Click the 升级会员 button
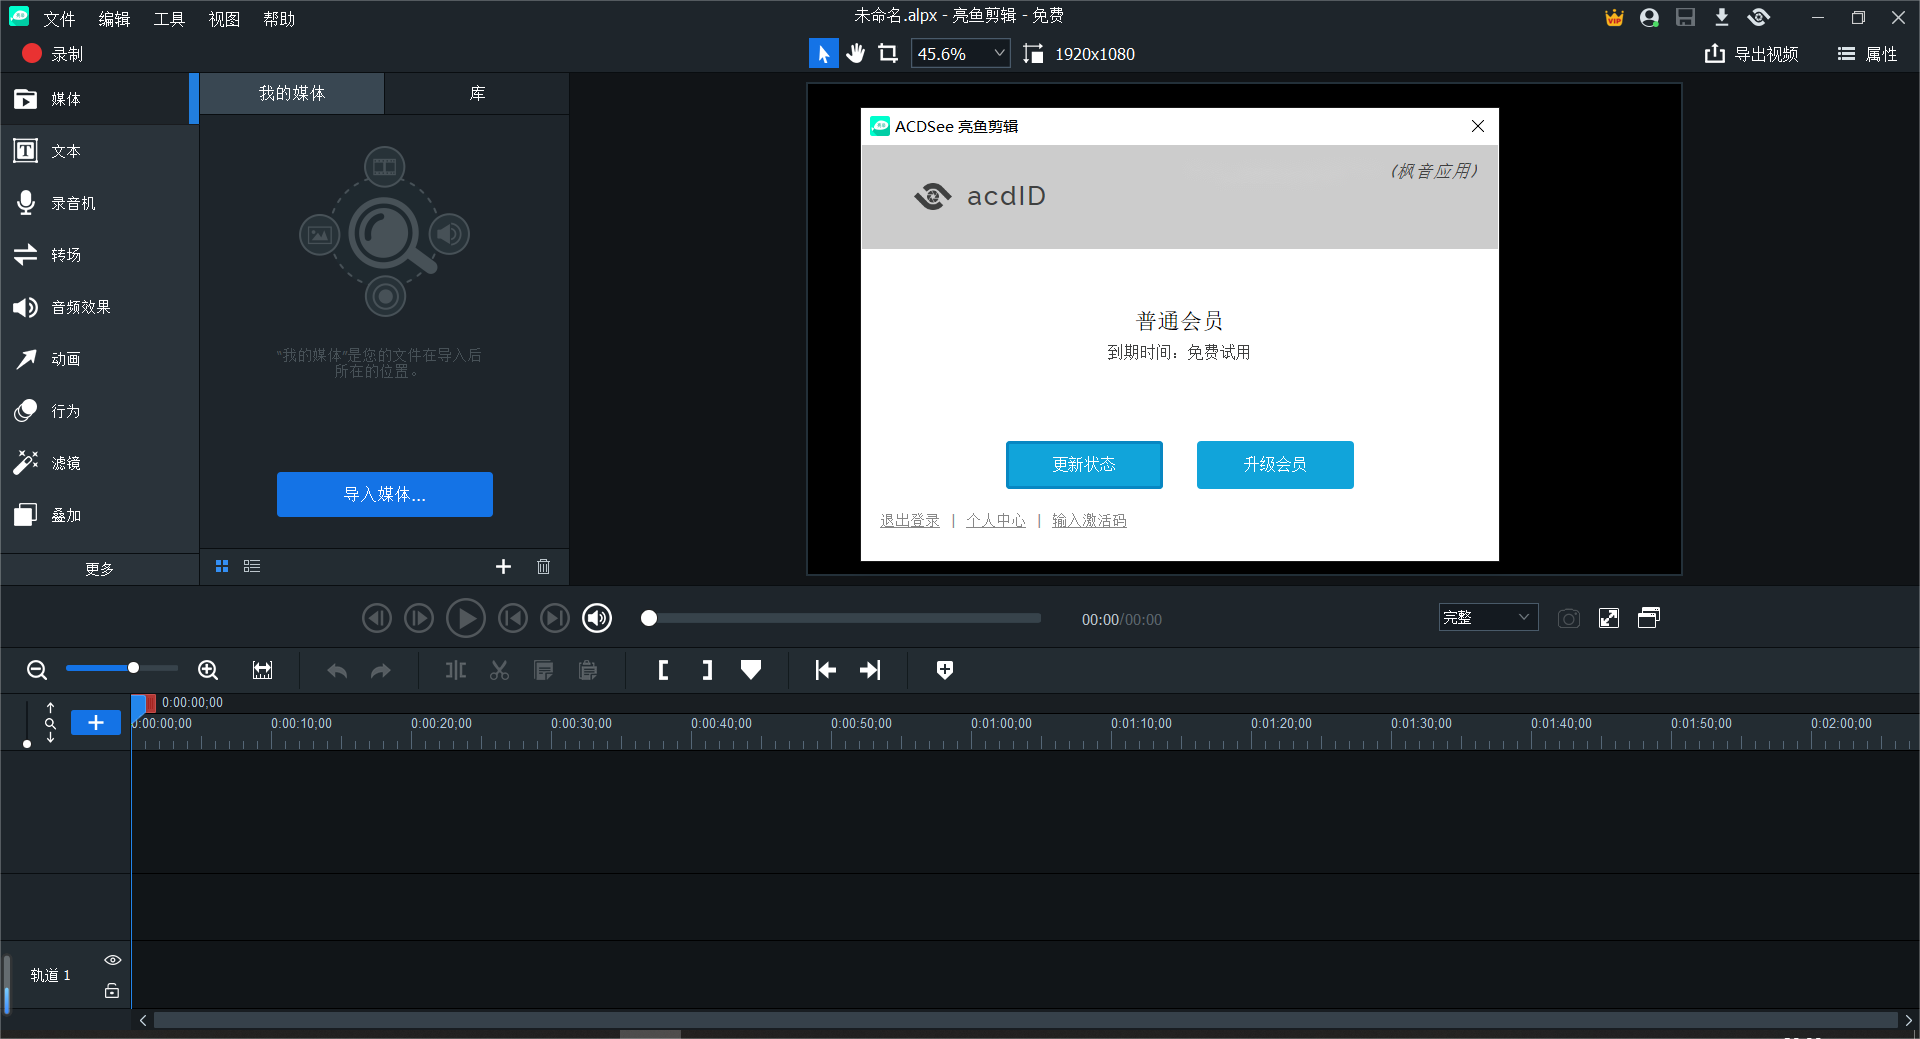The height and width of the screenshot is (1039, 1920). coord(1275,464)
